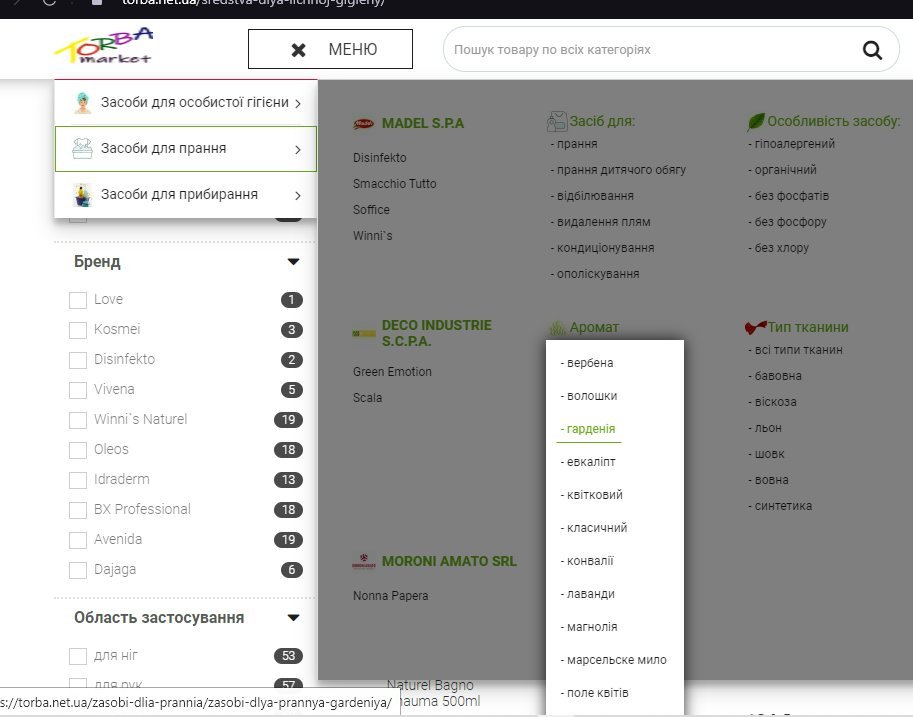Select the Winni's Naturel checkbox

[78, 420]
